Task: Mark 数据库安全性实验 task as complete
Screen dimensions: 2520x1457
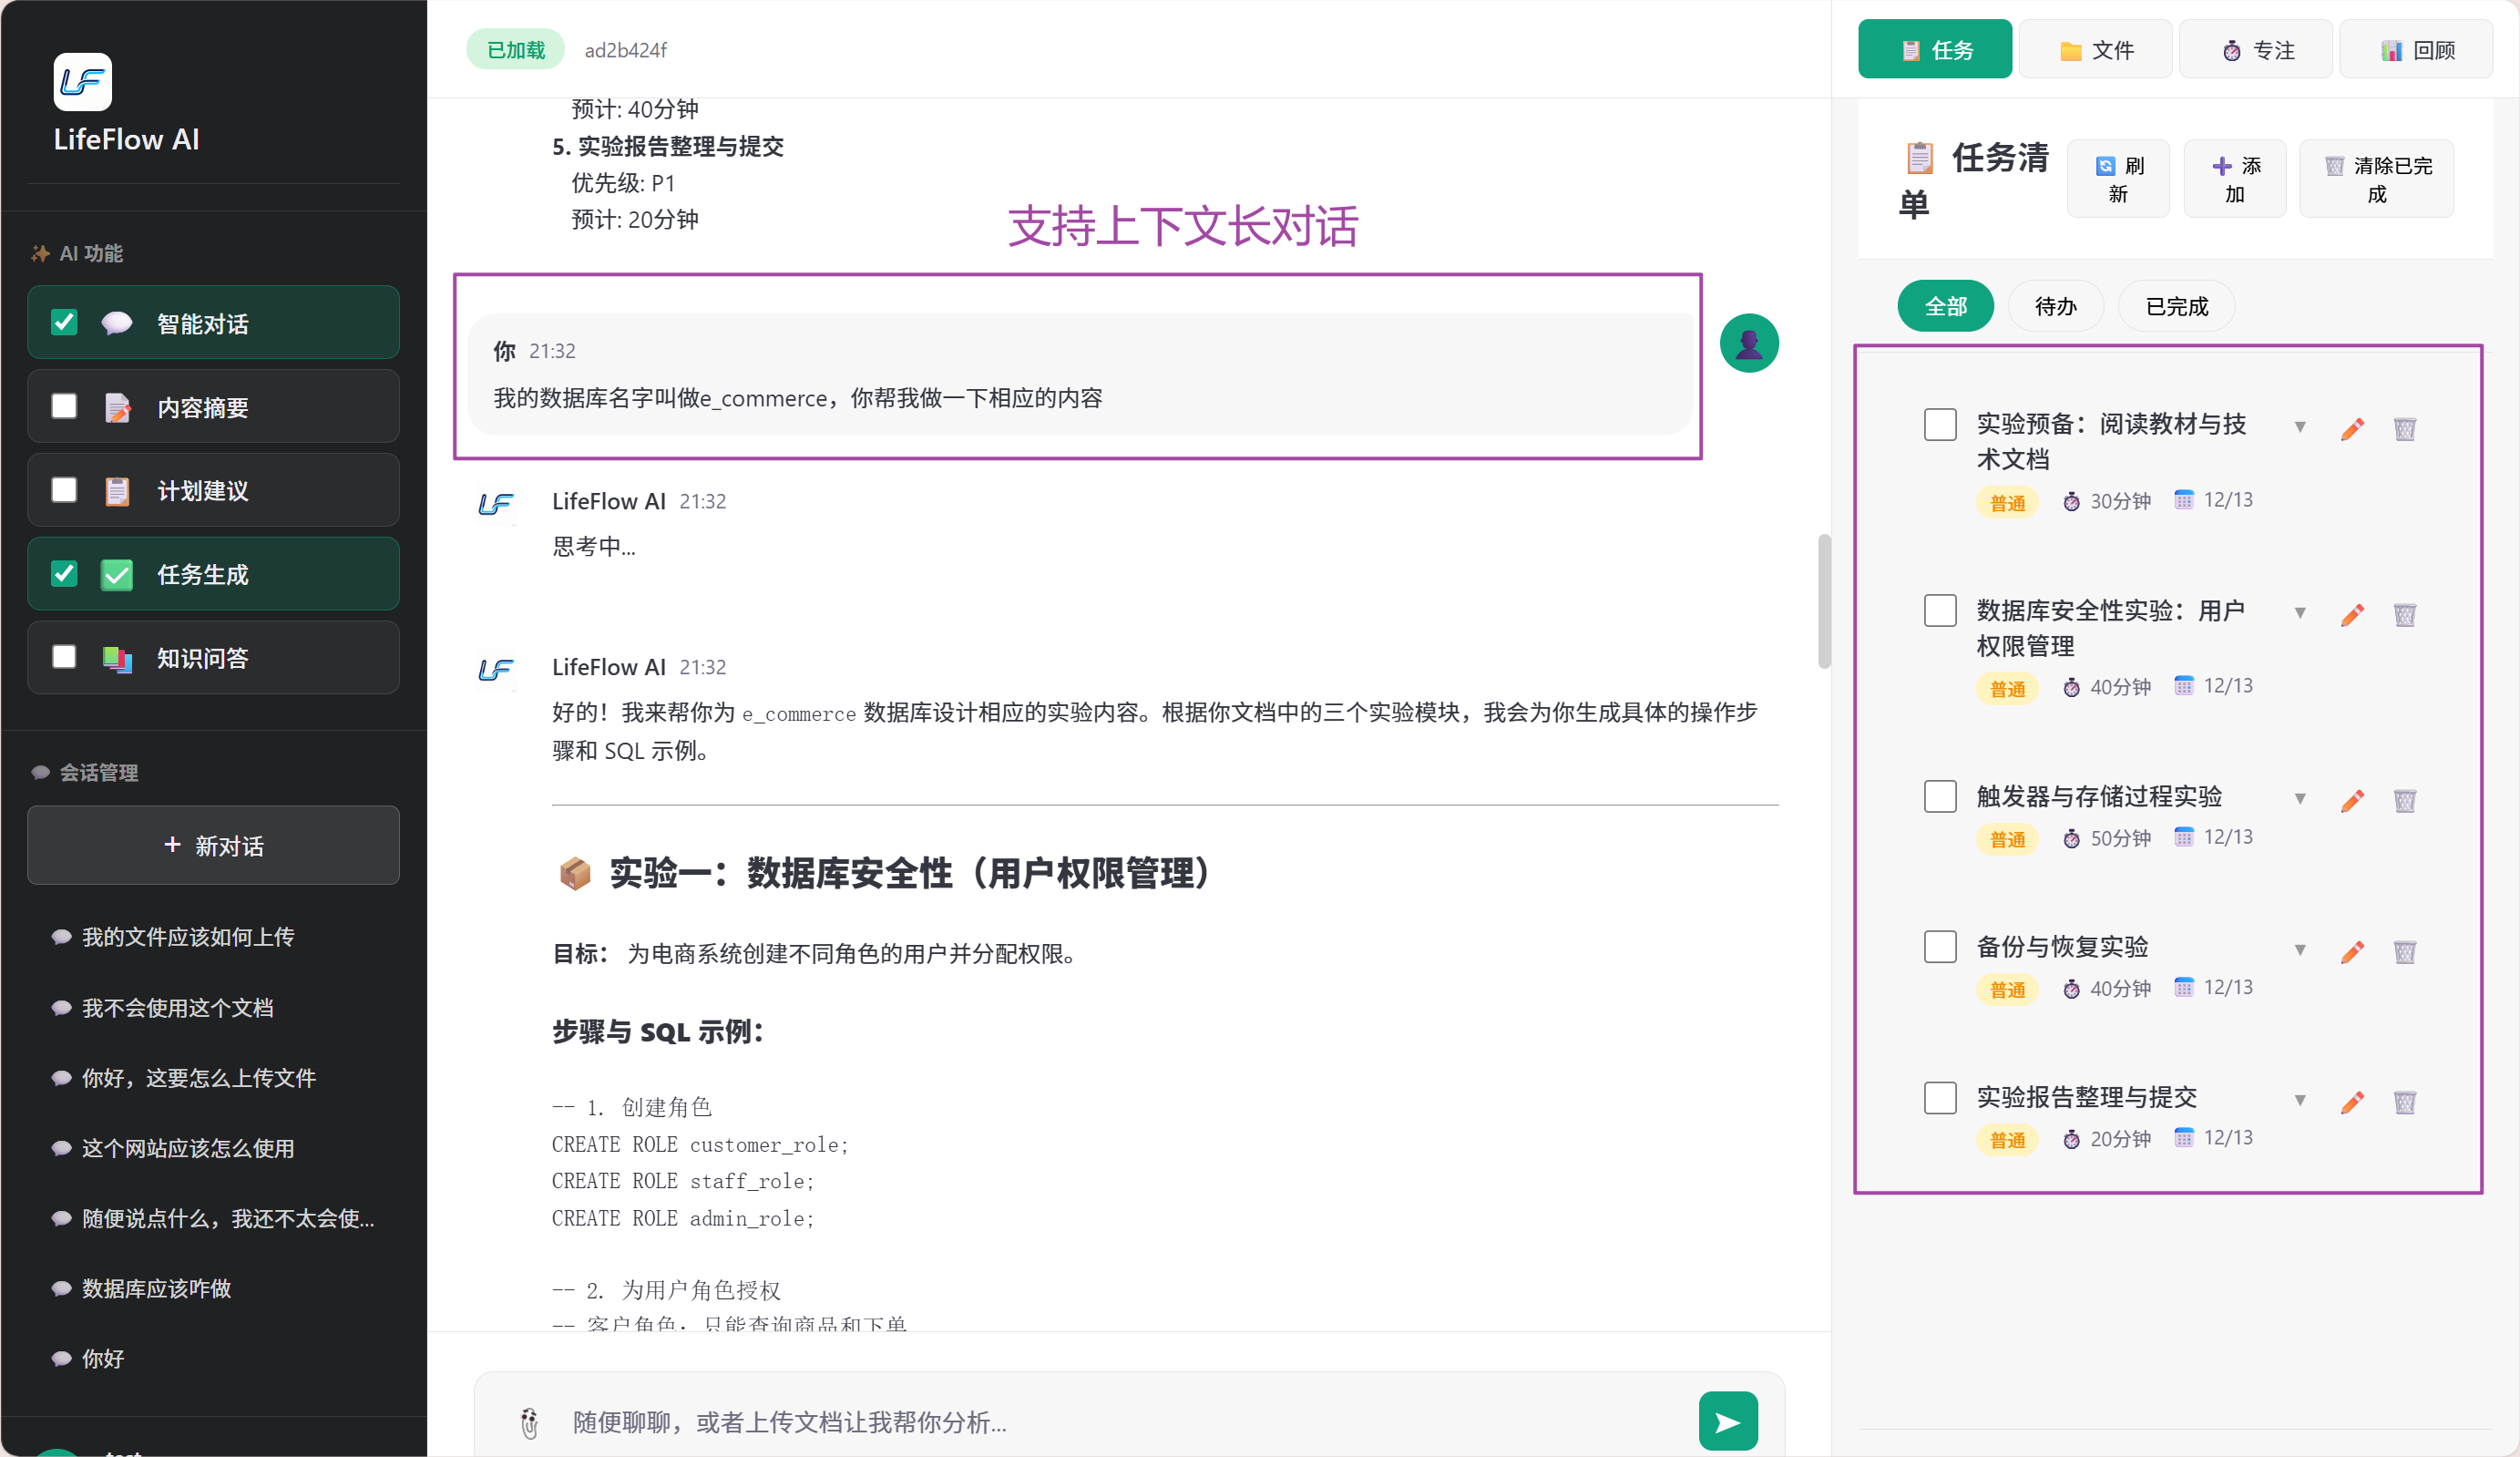Action: pyautogui.click(x=1940, y=610)
